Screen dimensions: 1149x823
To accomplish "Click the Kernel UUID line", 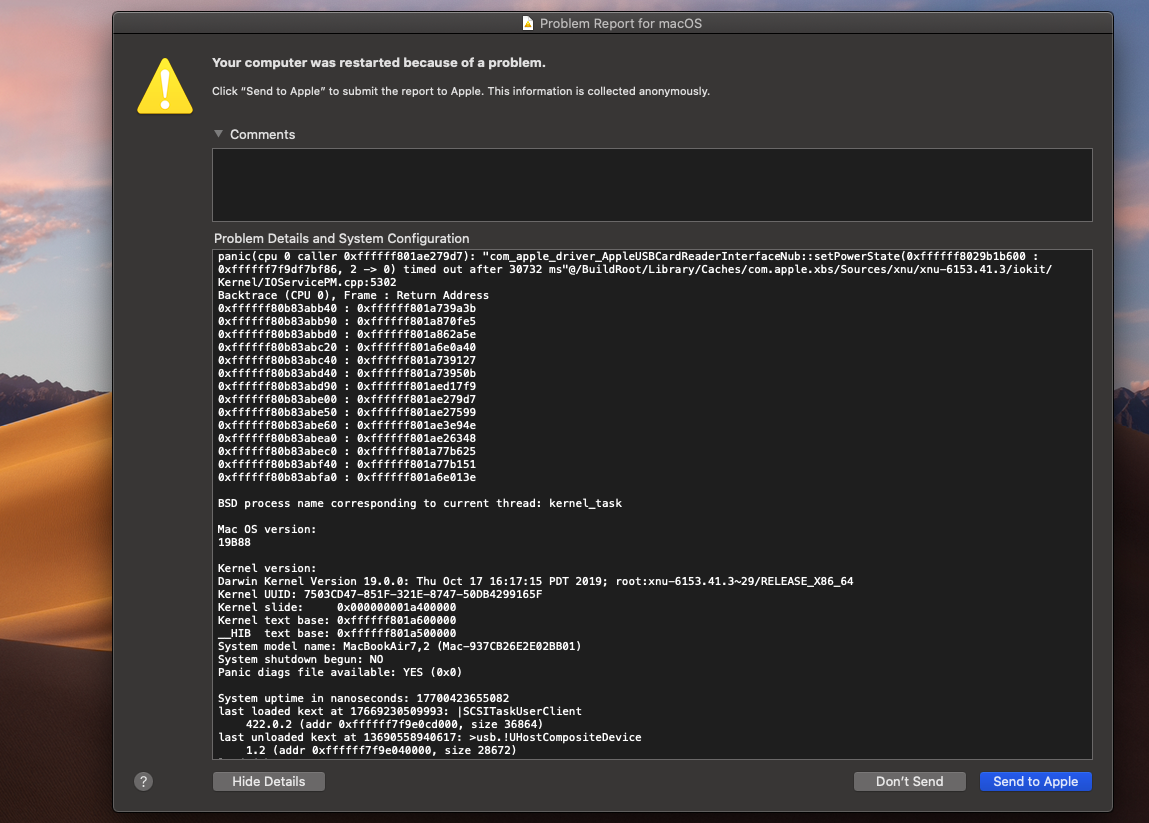I will pos(380,594).
